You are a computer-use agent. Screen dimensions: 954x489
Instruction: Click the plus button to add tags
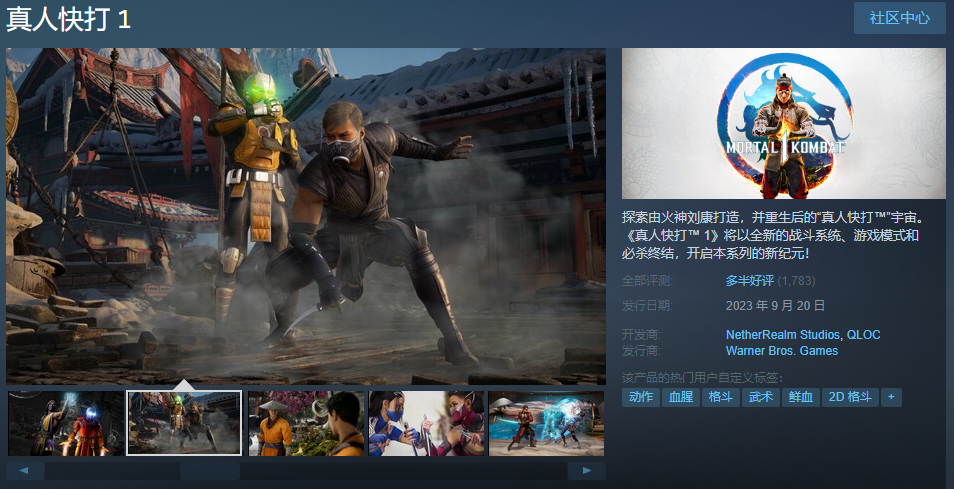coord(891,397)
